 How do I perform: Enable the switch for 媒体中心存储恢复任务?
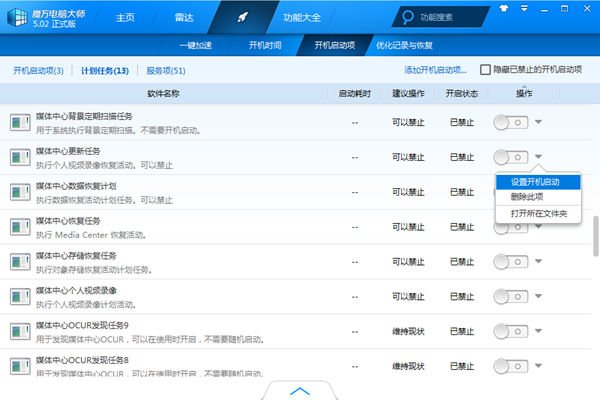[x=510, y=261]
